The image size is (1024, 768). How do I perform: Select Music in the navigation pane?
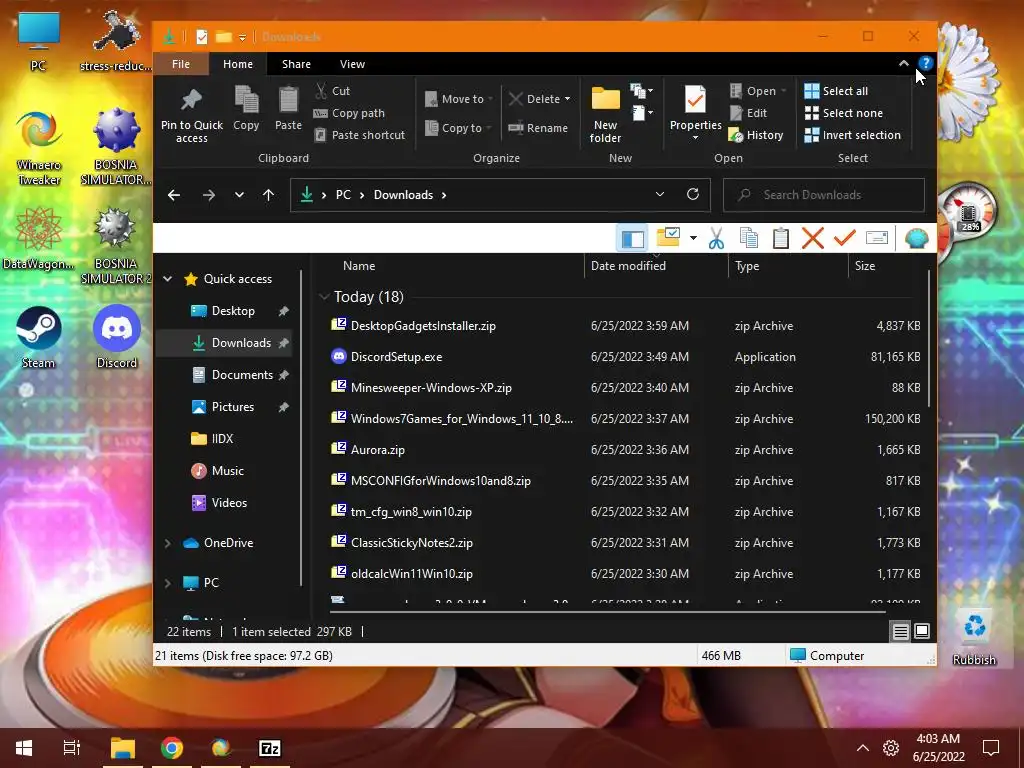223,471
